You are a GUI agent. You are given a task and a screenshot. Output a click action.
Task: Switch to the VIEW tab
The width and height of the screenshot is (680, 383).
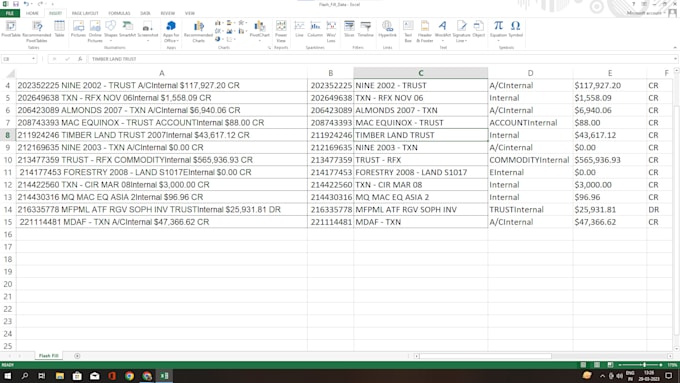(190, 13)
